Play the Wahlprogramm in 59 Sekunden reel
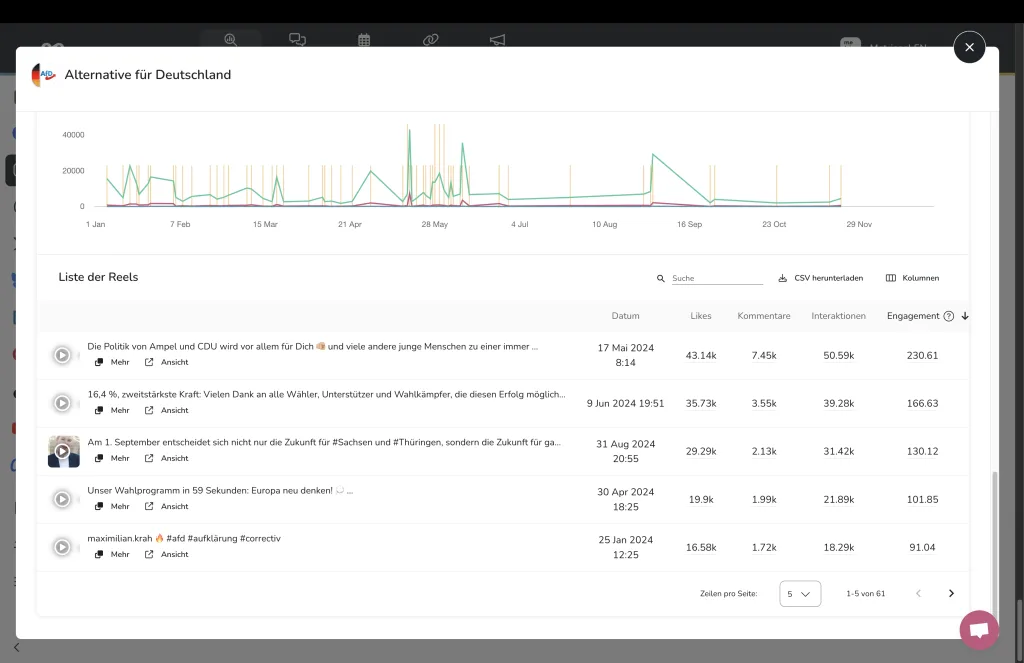 [62, 499]
